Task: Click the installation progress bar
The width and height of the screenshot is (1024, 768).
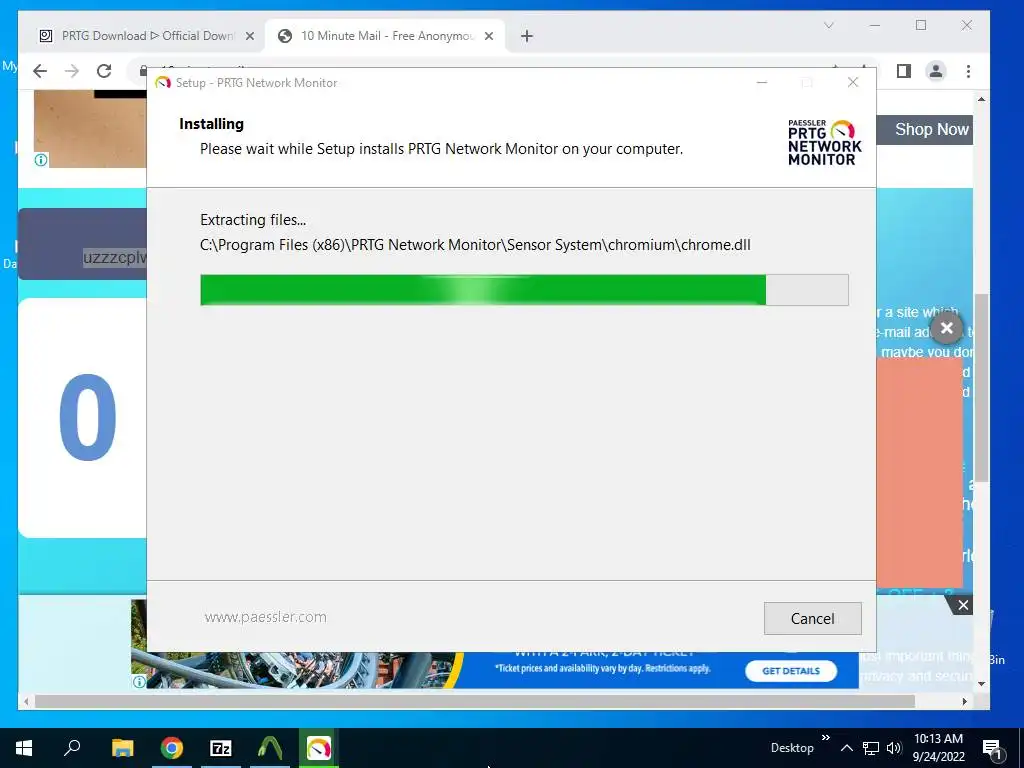Action: (524, 290)
